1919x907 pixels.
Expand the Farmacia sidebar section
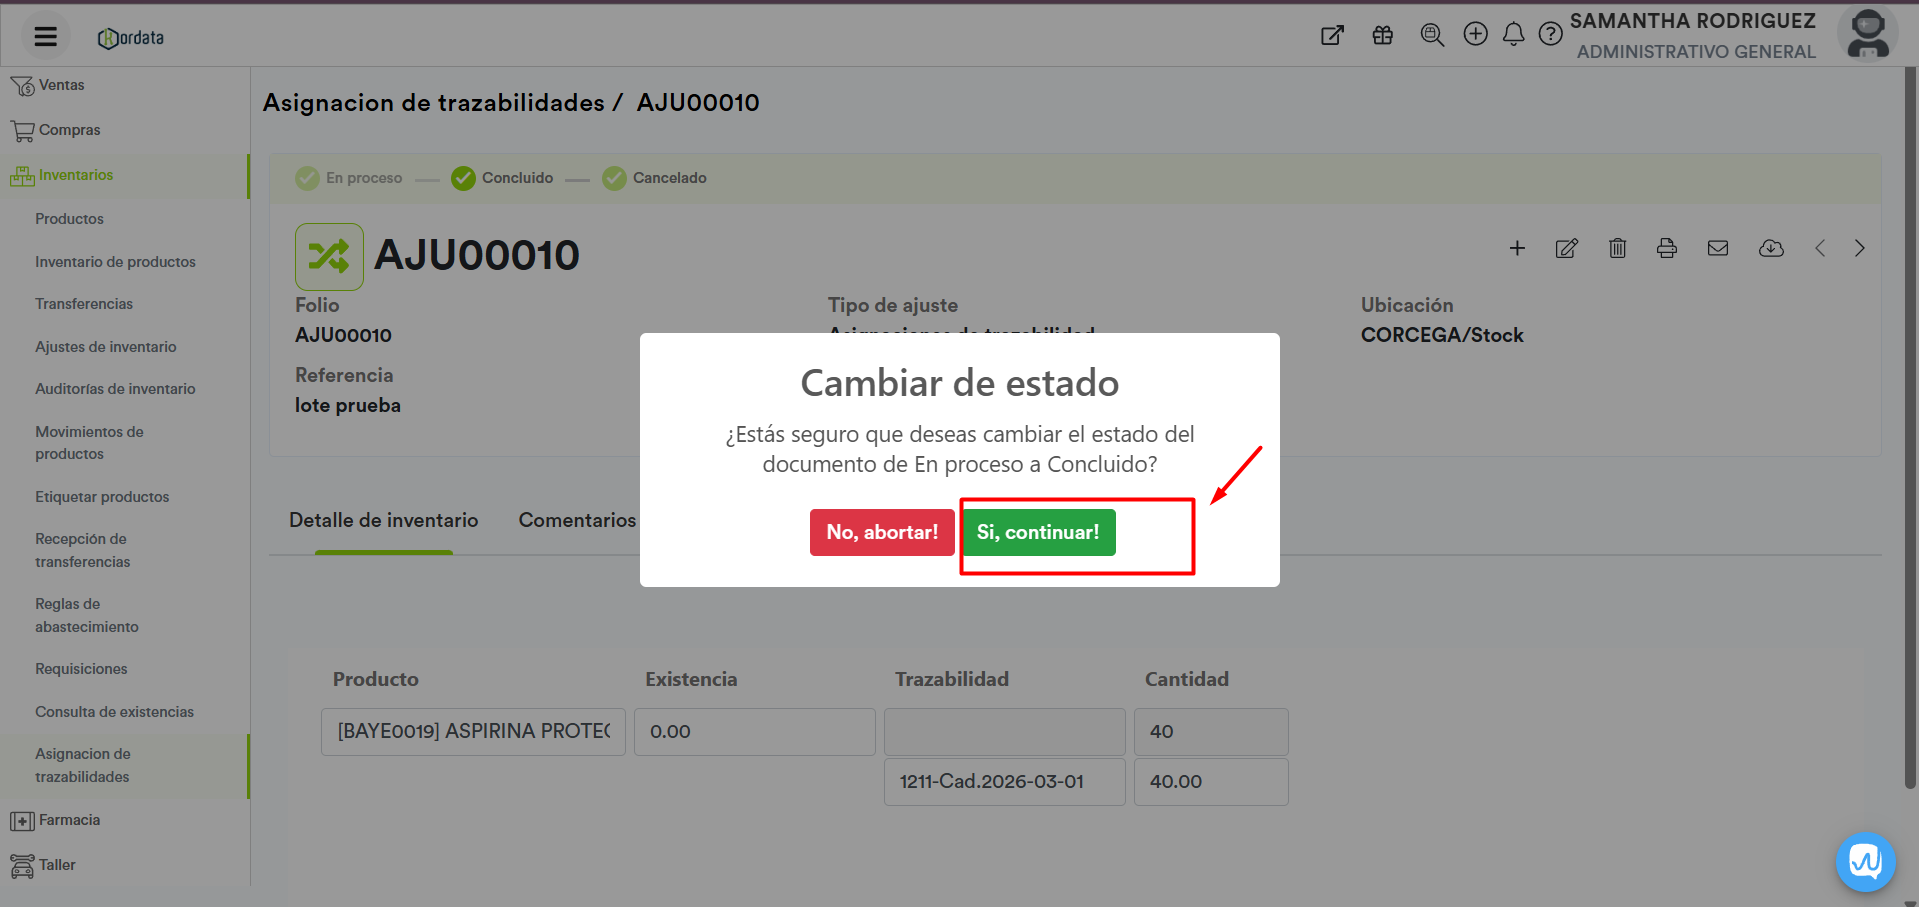click(x=69, y=820)
